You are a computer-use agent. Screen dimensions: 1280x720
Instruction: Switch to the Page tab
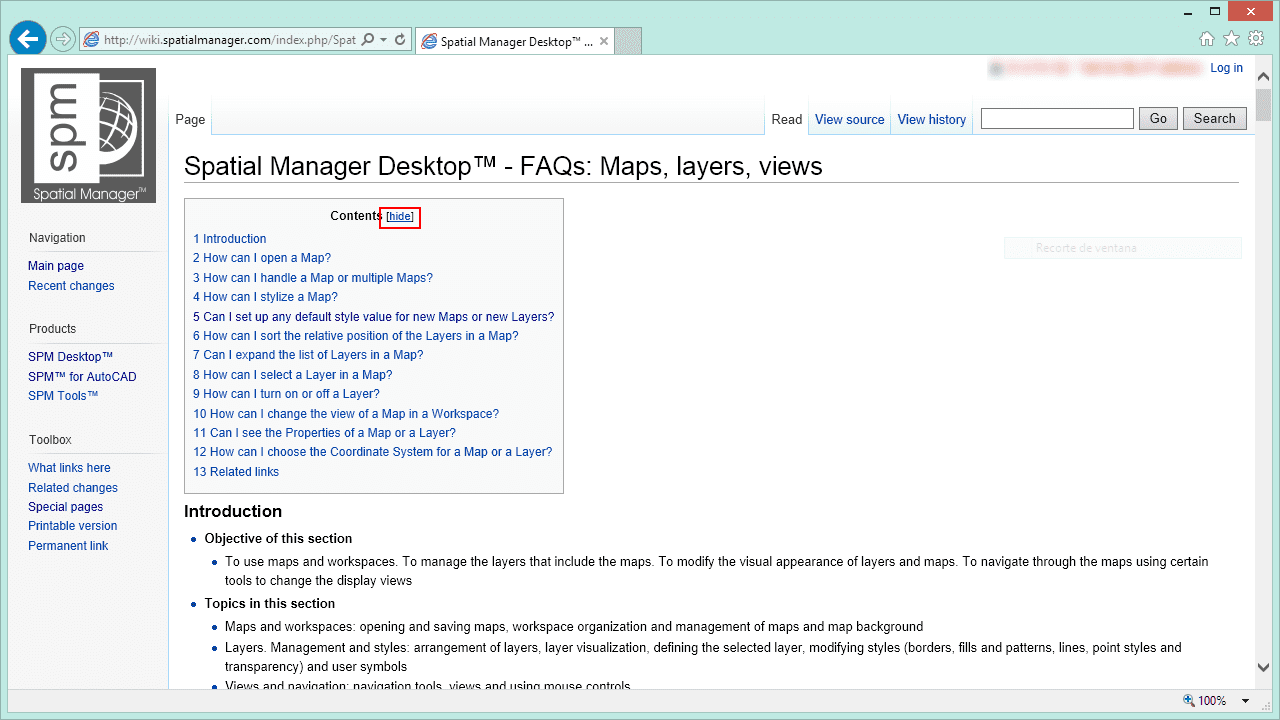(190, 119)
